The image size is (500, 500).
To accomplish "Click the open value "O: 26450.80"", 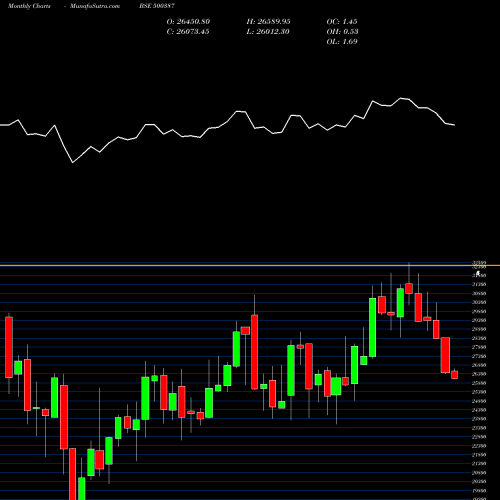I will point(188,22).
